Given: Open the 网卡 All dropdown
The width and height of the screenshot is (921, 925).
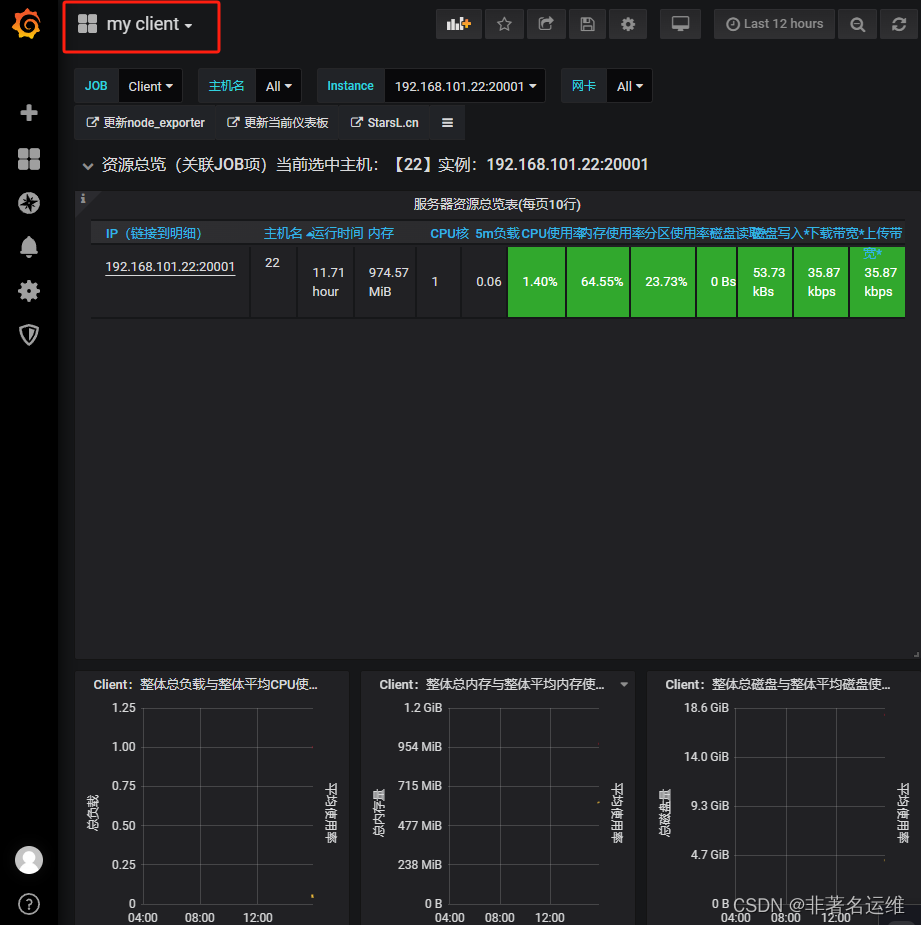Looking at the screenshot, I should tap(629, 86).
